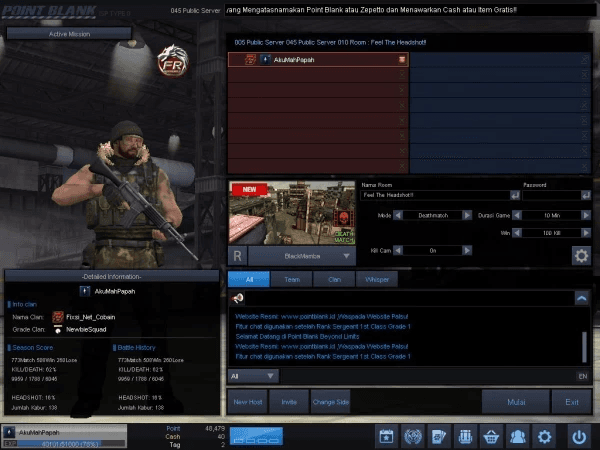600x450 pixels.
Task: Click player rank icon in bottom-left bar
Action: pos(9,432)
